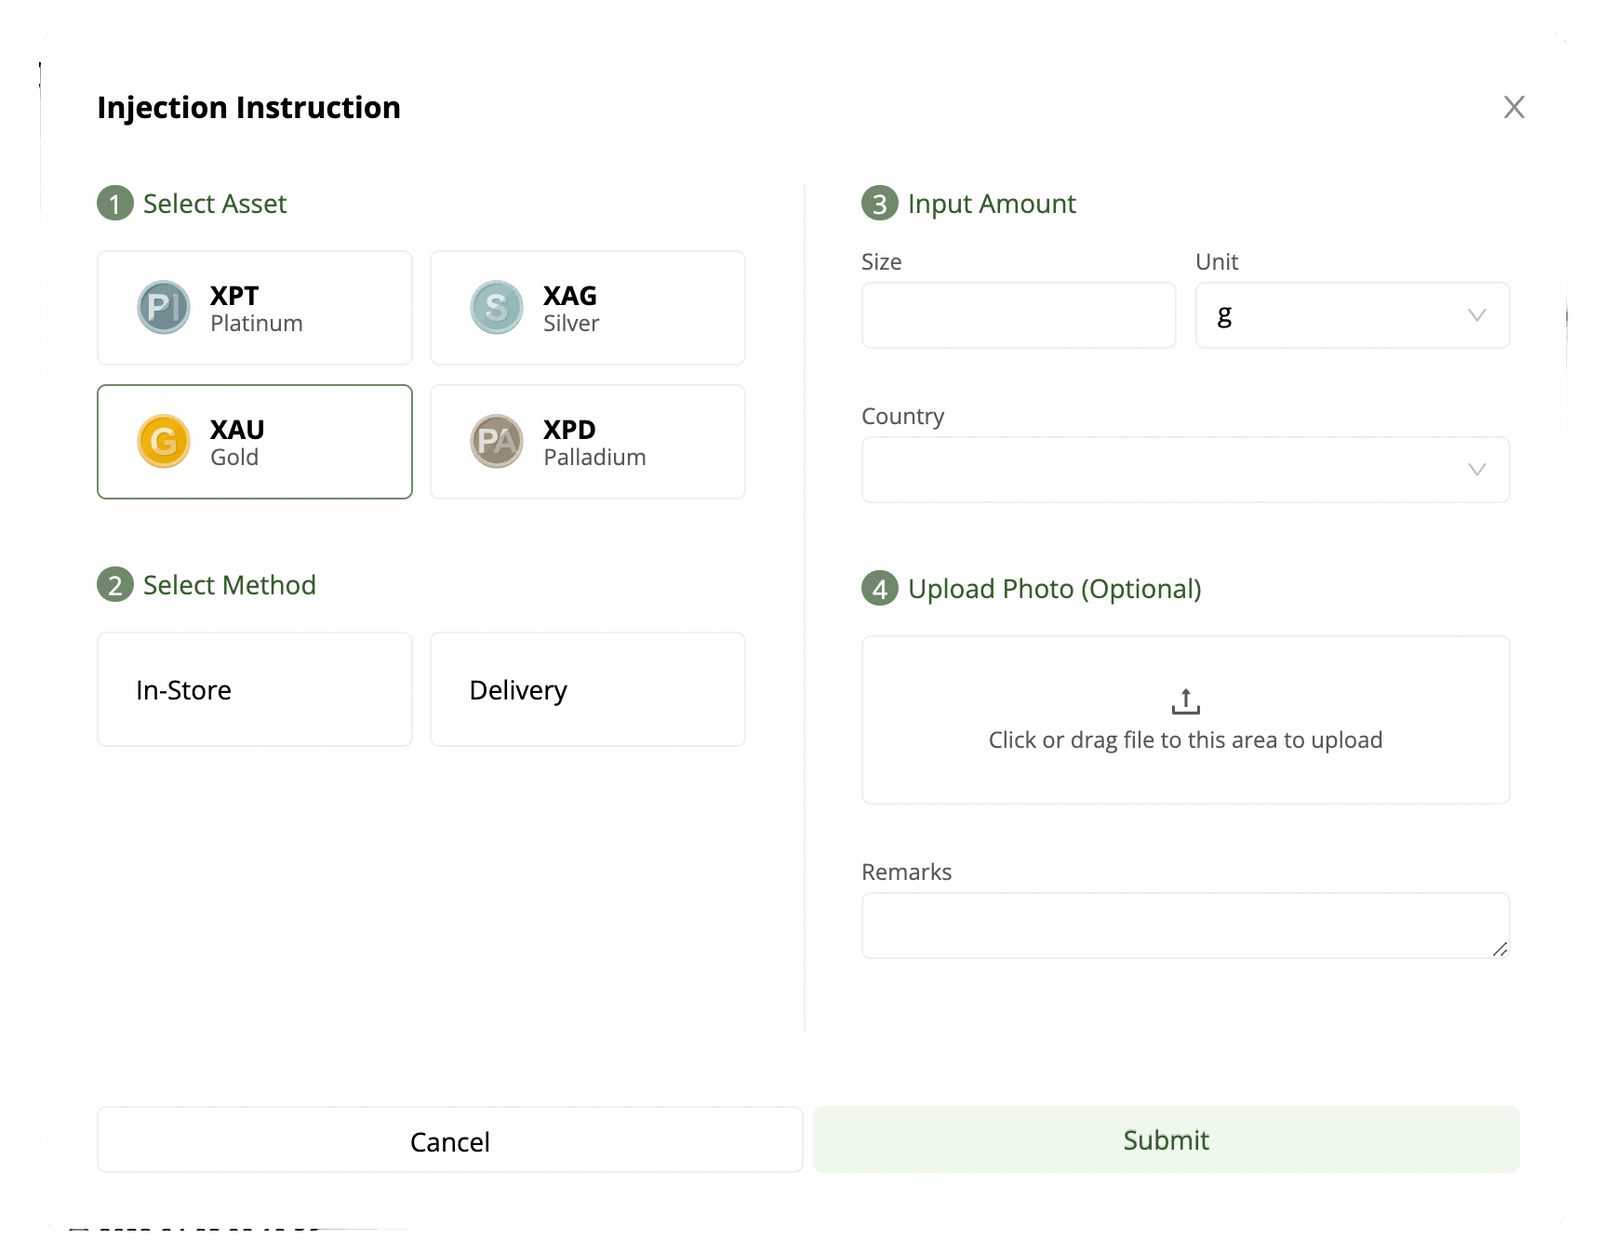Close the Injection Instruction dialog
This screenshot has width=1600, height=1252.
click(1513, 107)
